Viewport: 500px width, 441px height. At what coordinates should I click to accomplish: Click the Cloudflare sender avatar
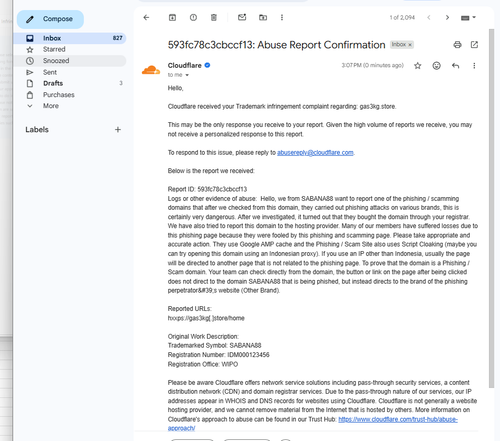point(151,70)
